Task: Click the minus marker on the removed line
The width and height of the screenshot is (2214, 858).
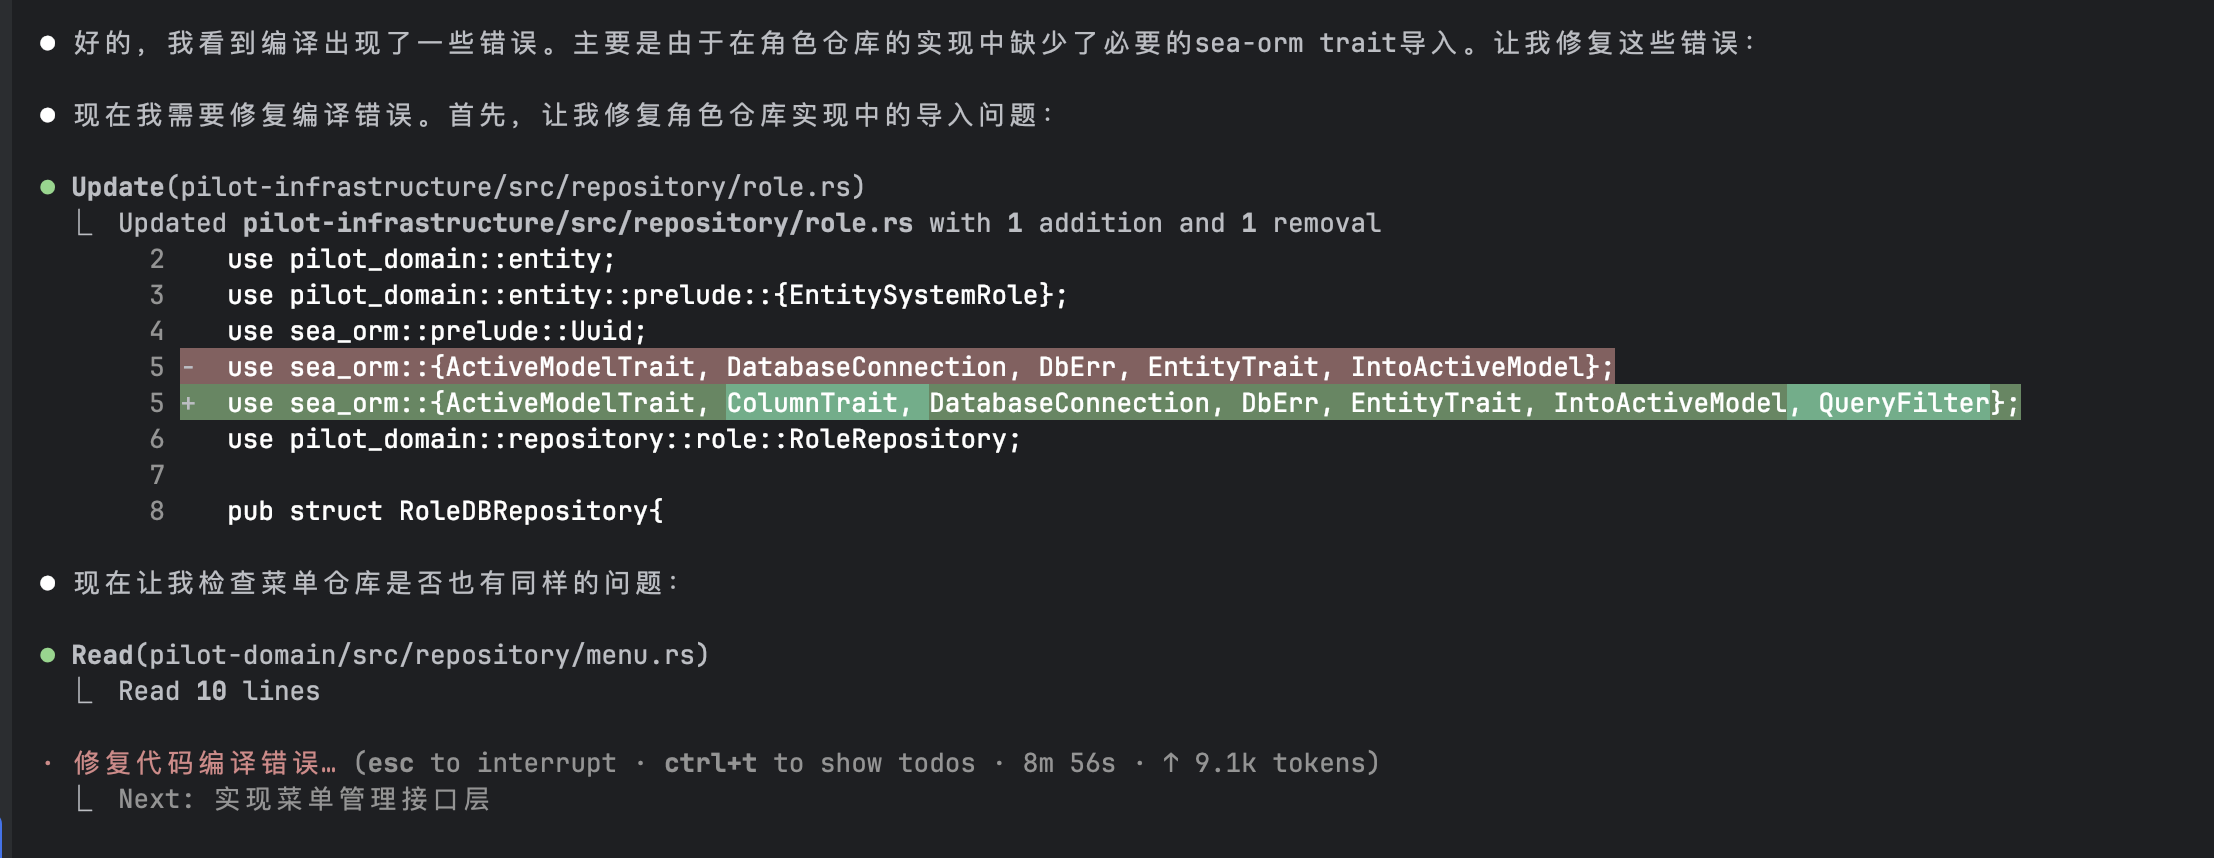Action: (x=188, y=367)
